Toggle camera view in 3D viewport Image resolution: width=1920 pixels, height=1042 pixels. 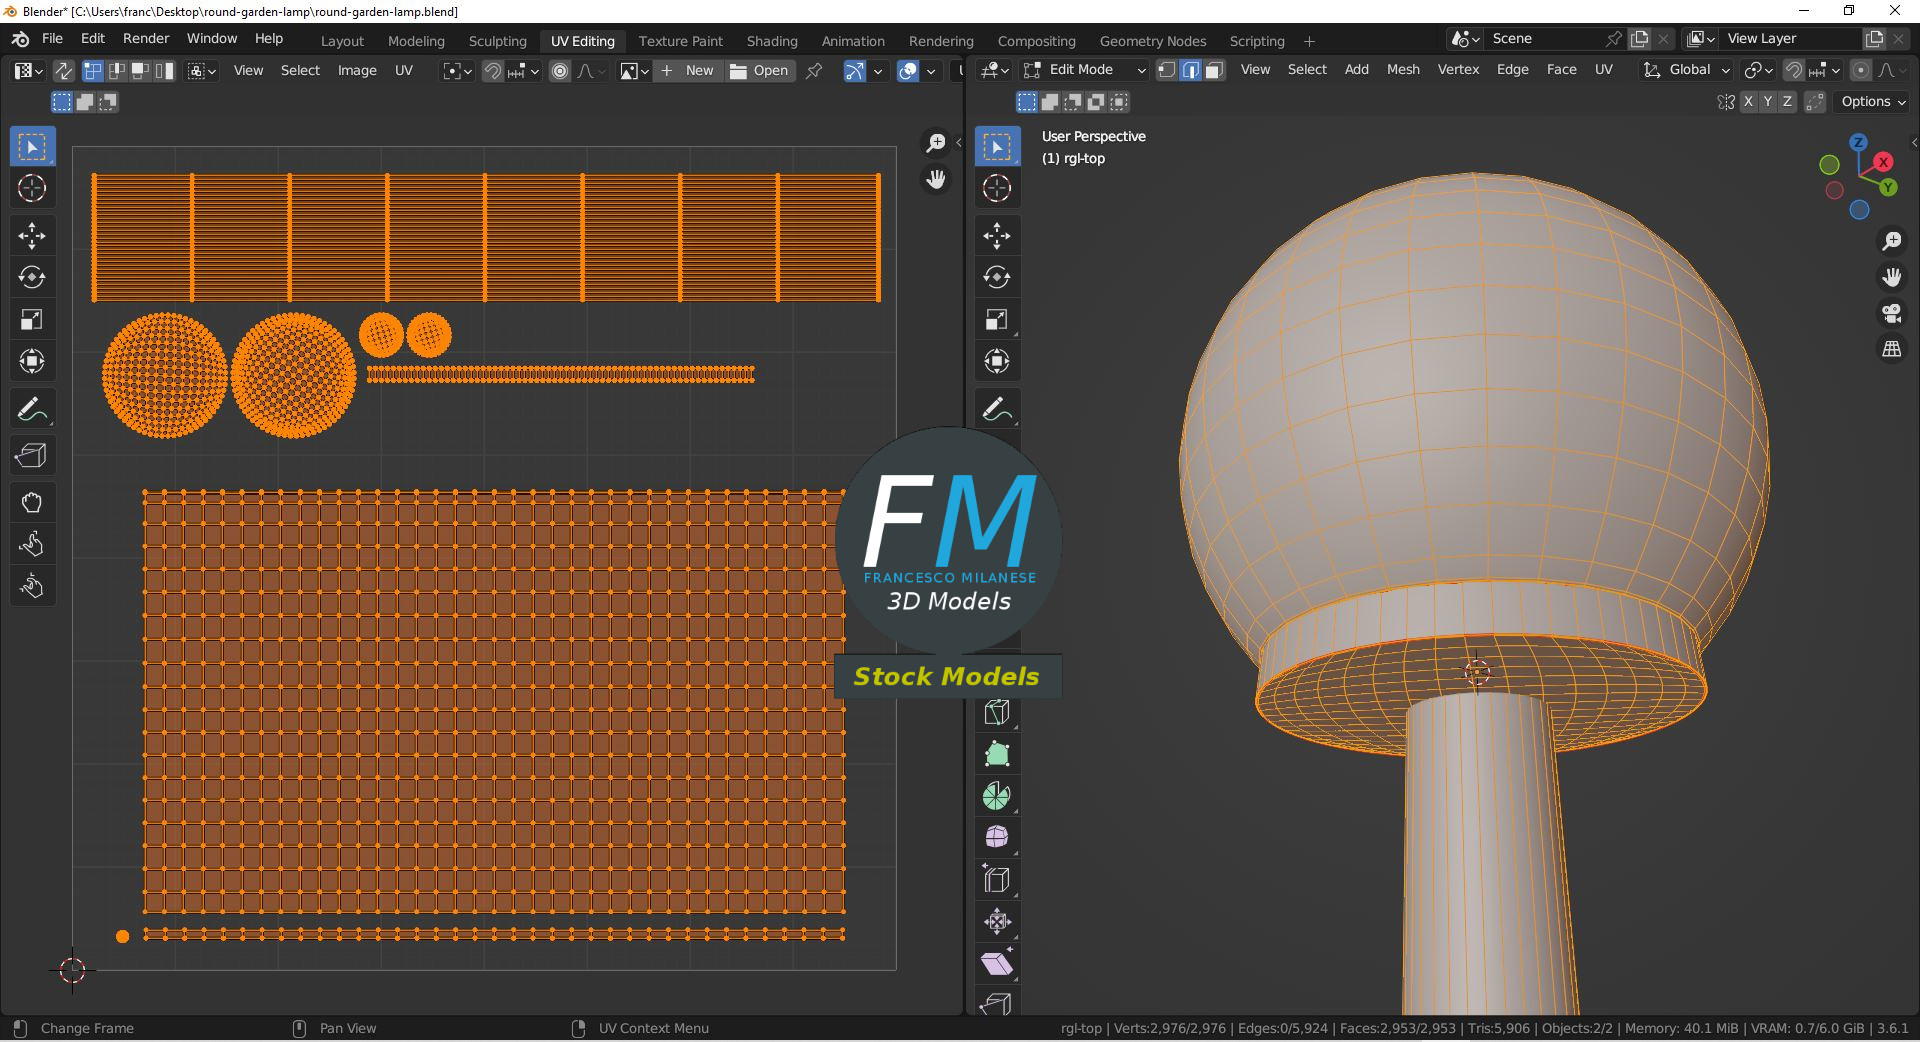pos(1892,313)
